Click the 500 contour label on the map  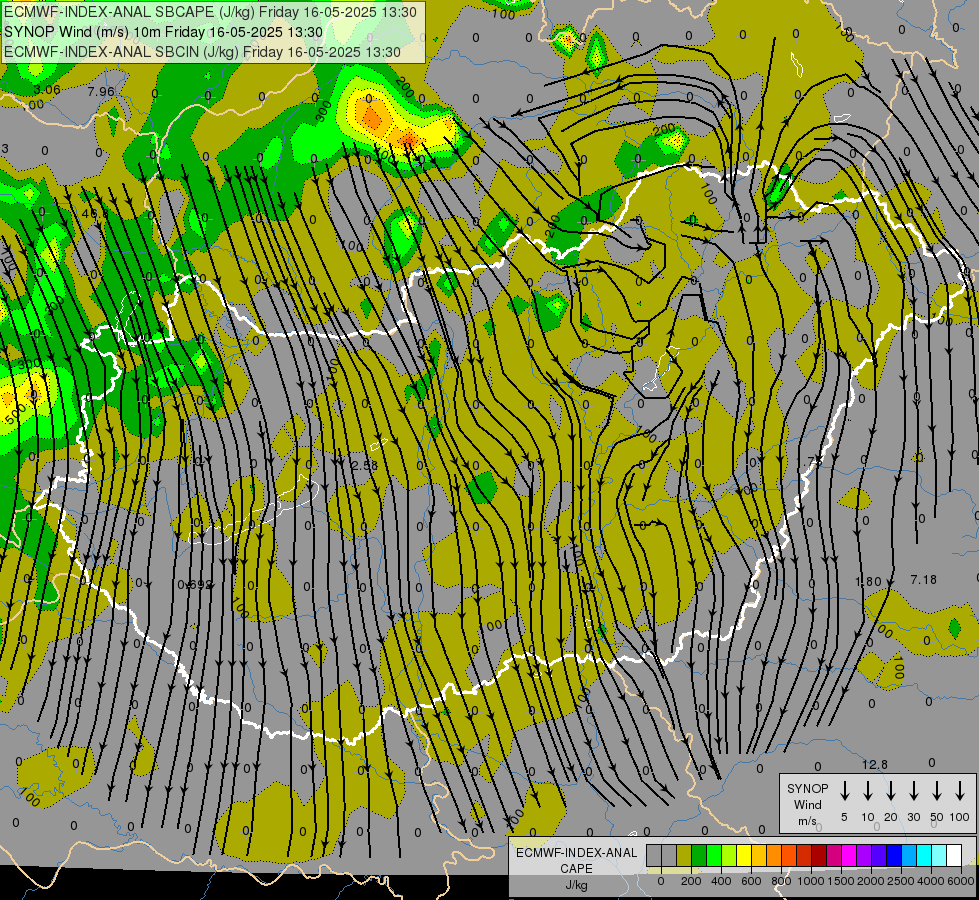coord(14,413)
